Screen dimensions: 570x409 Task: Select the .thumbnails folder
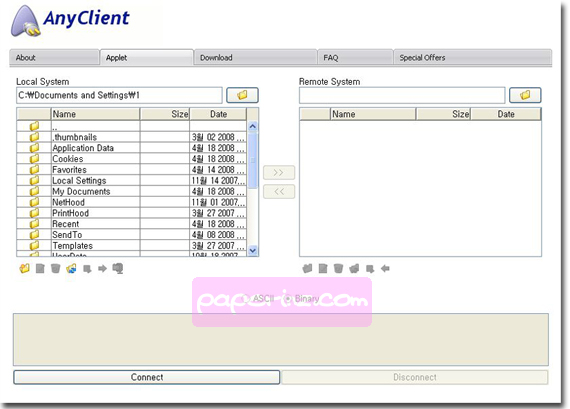[75, 137]
